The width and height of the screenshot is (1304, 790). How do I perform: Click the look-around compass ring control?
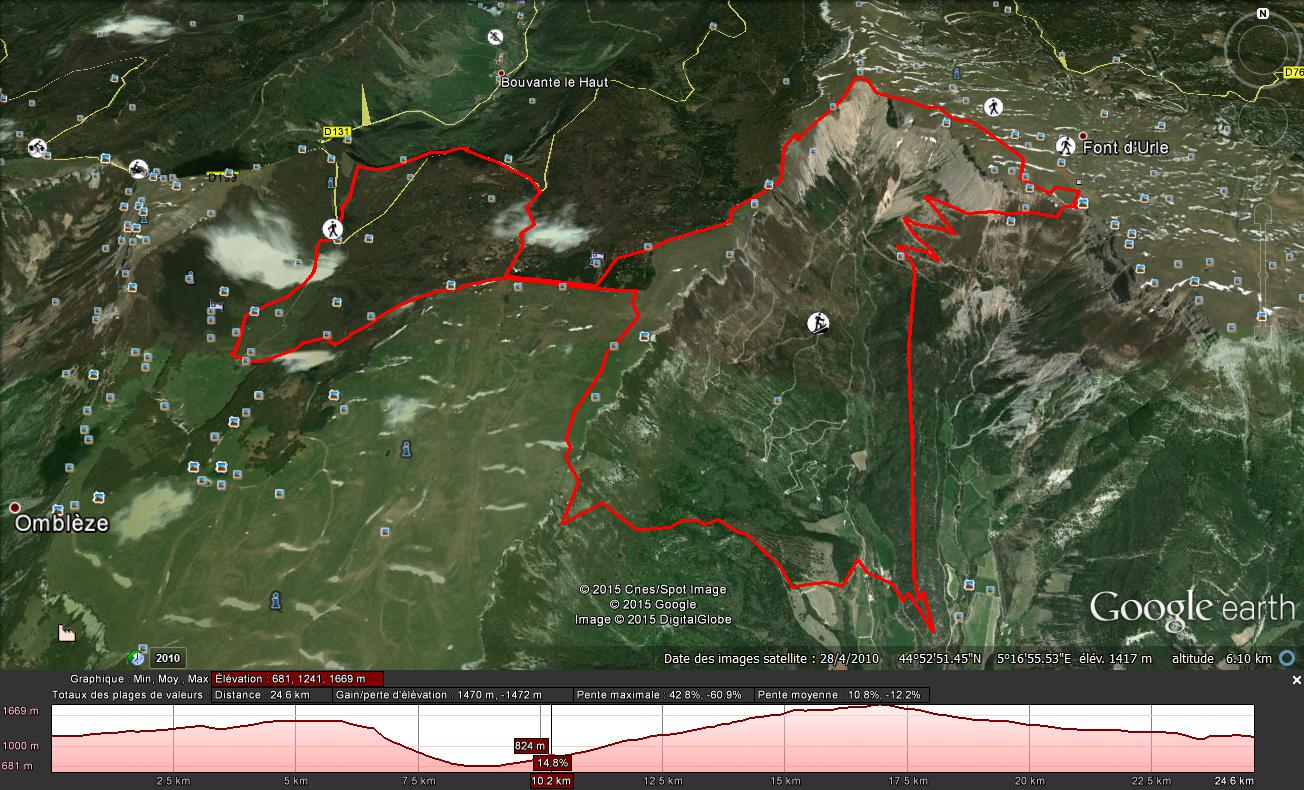1263,51
